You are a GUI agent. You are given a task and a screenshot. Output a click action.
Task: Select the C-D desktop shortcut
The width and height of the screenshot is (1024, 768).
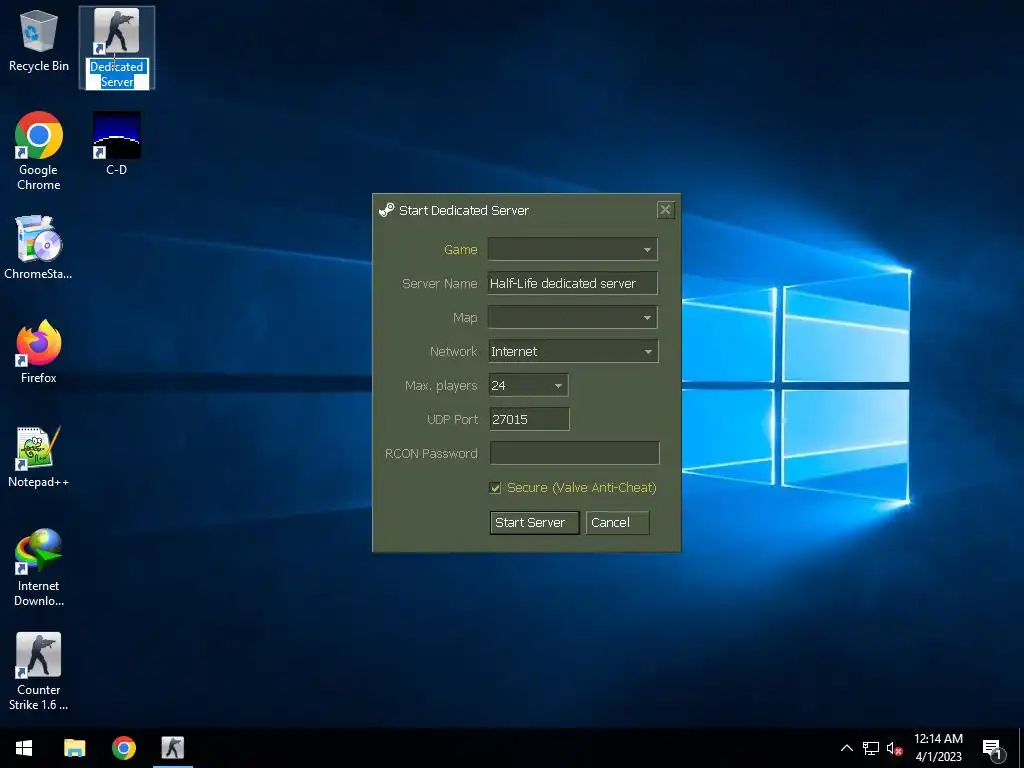click(116, 144)
